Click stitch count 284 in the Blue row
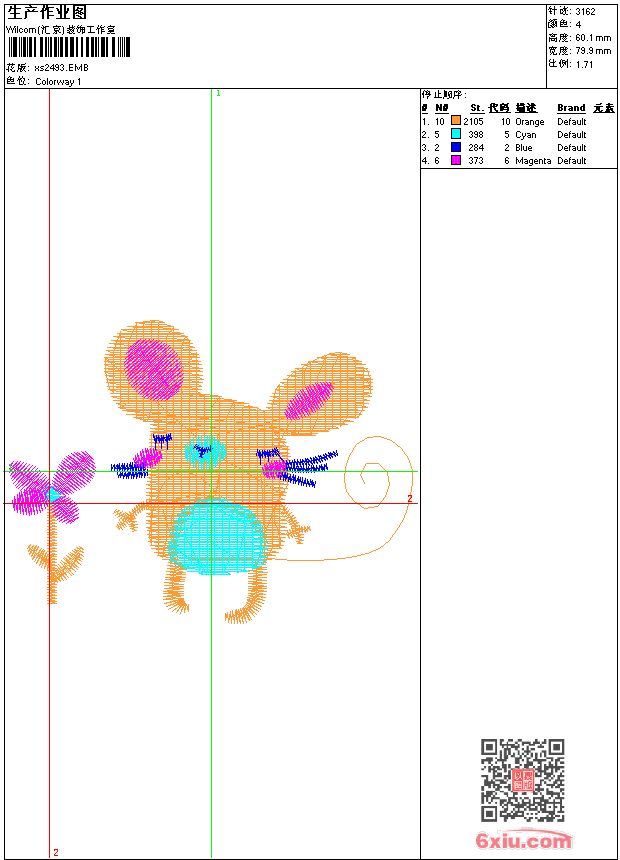 (x=476, y=148)
